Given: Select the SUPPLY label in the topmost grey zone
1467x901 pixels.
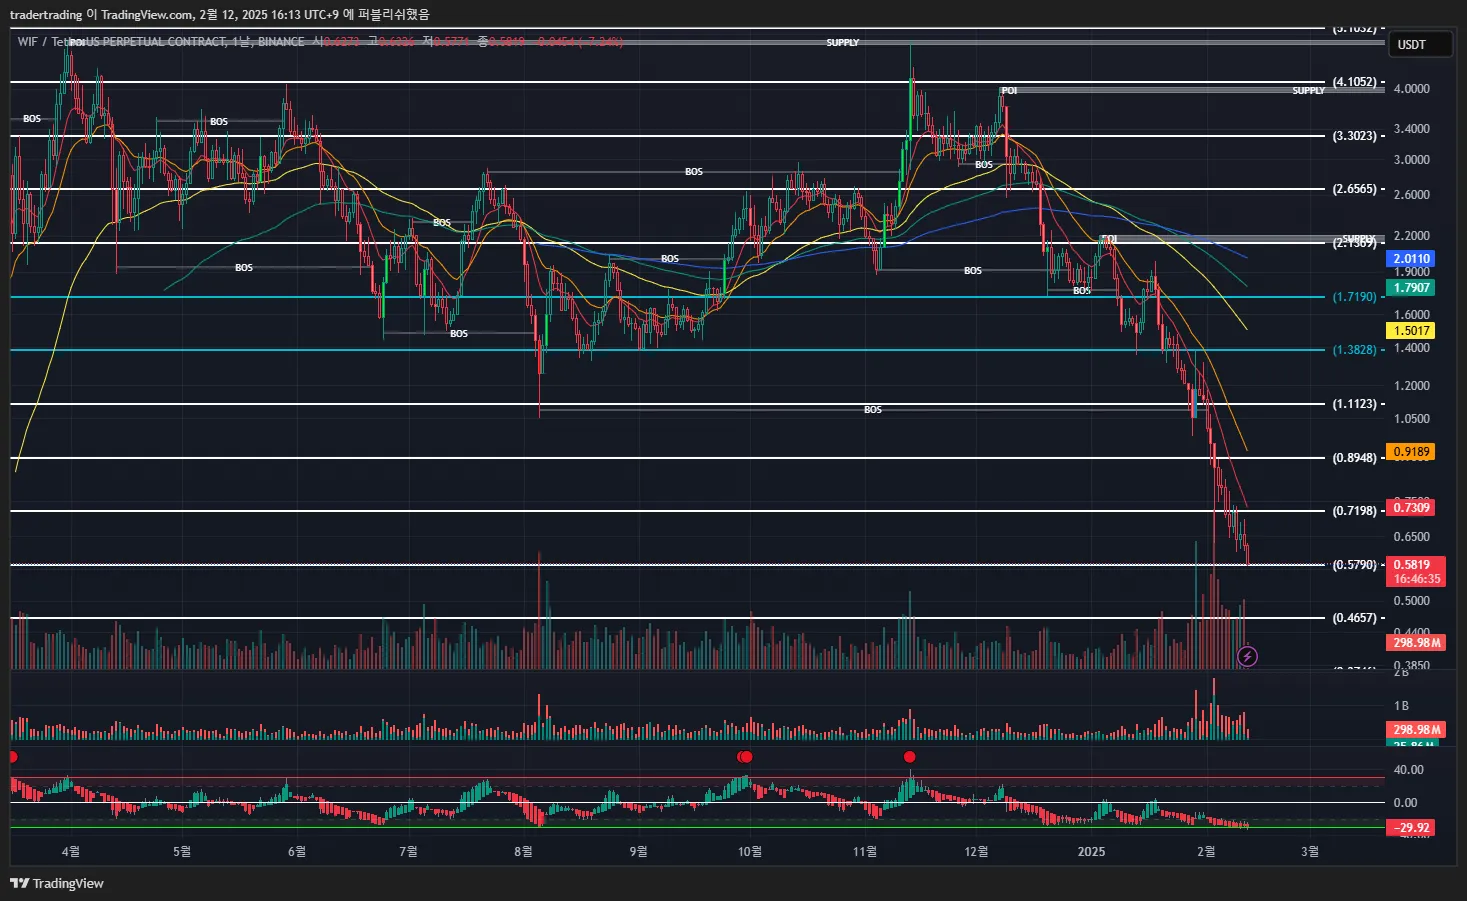Looking at the screenshot, I should point(842,42).
